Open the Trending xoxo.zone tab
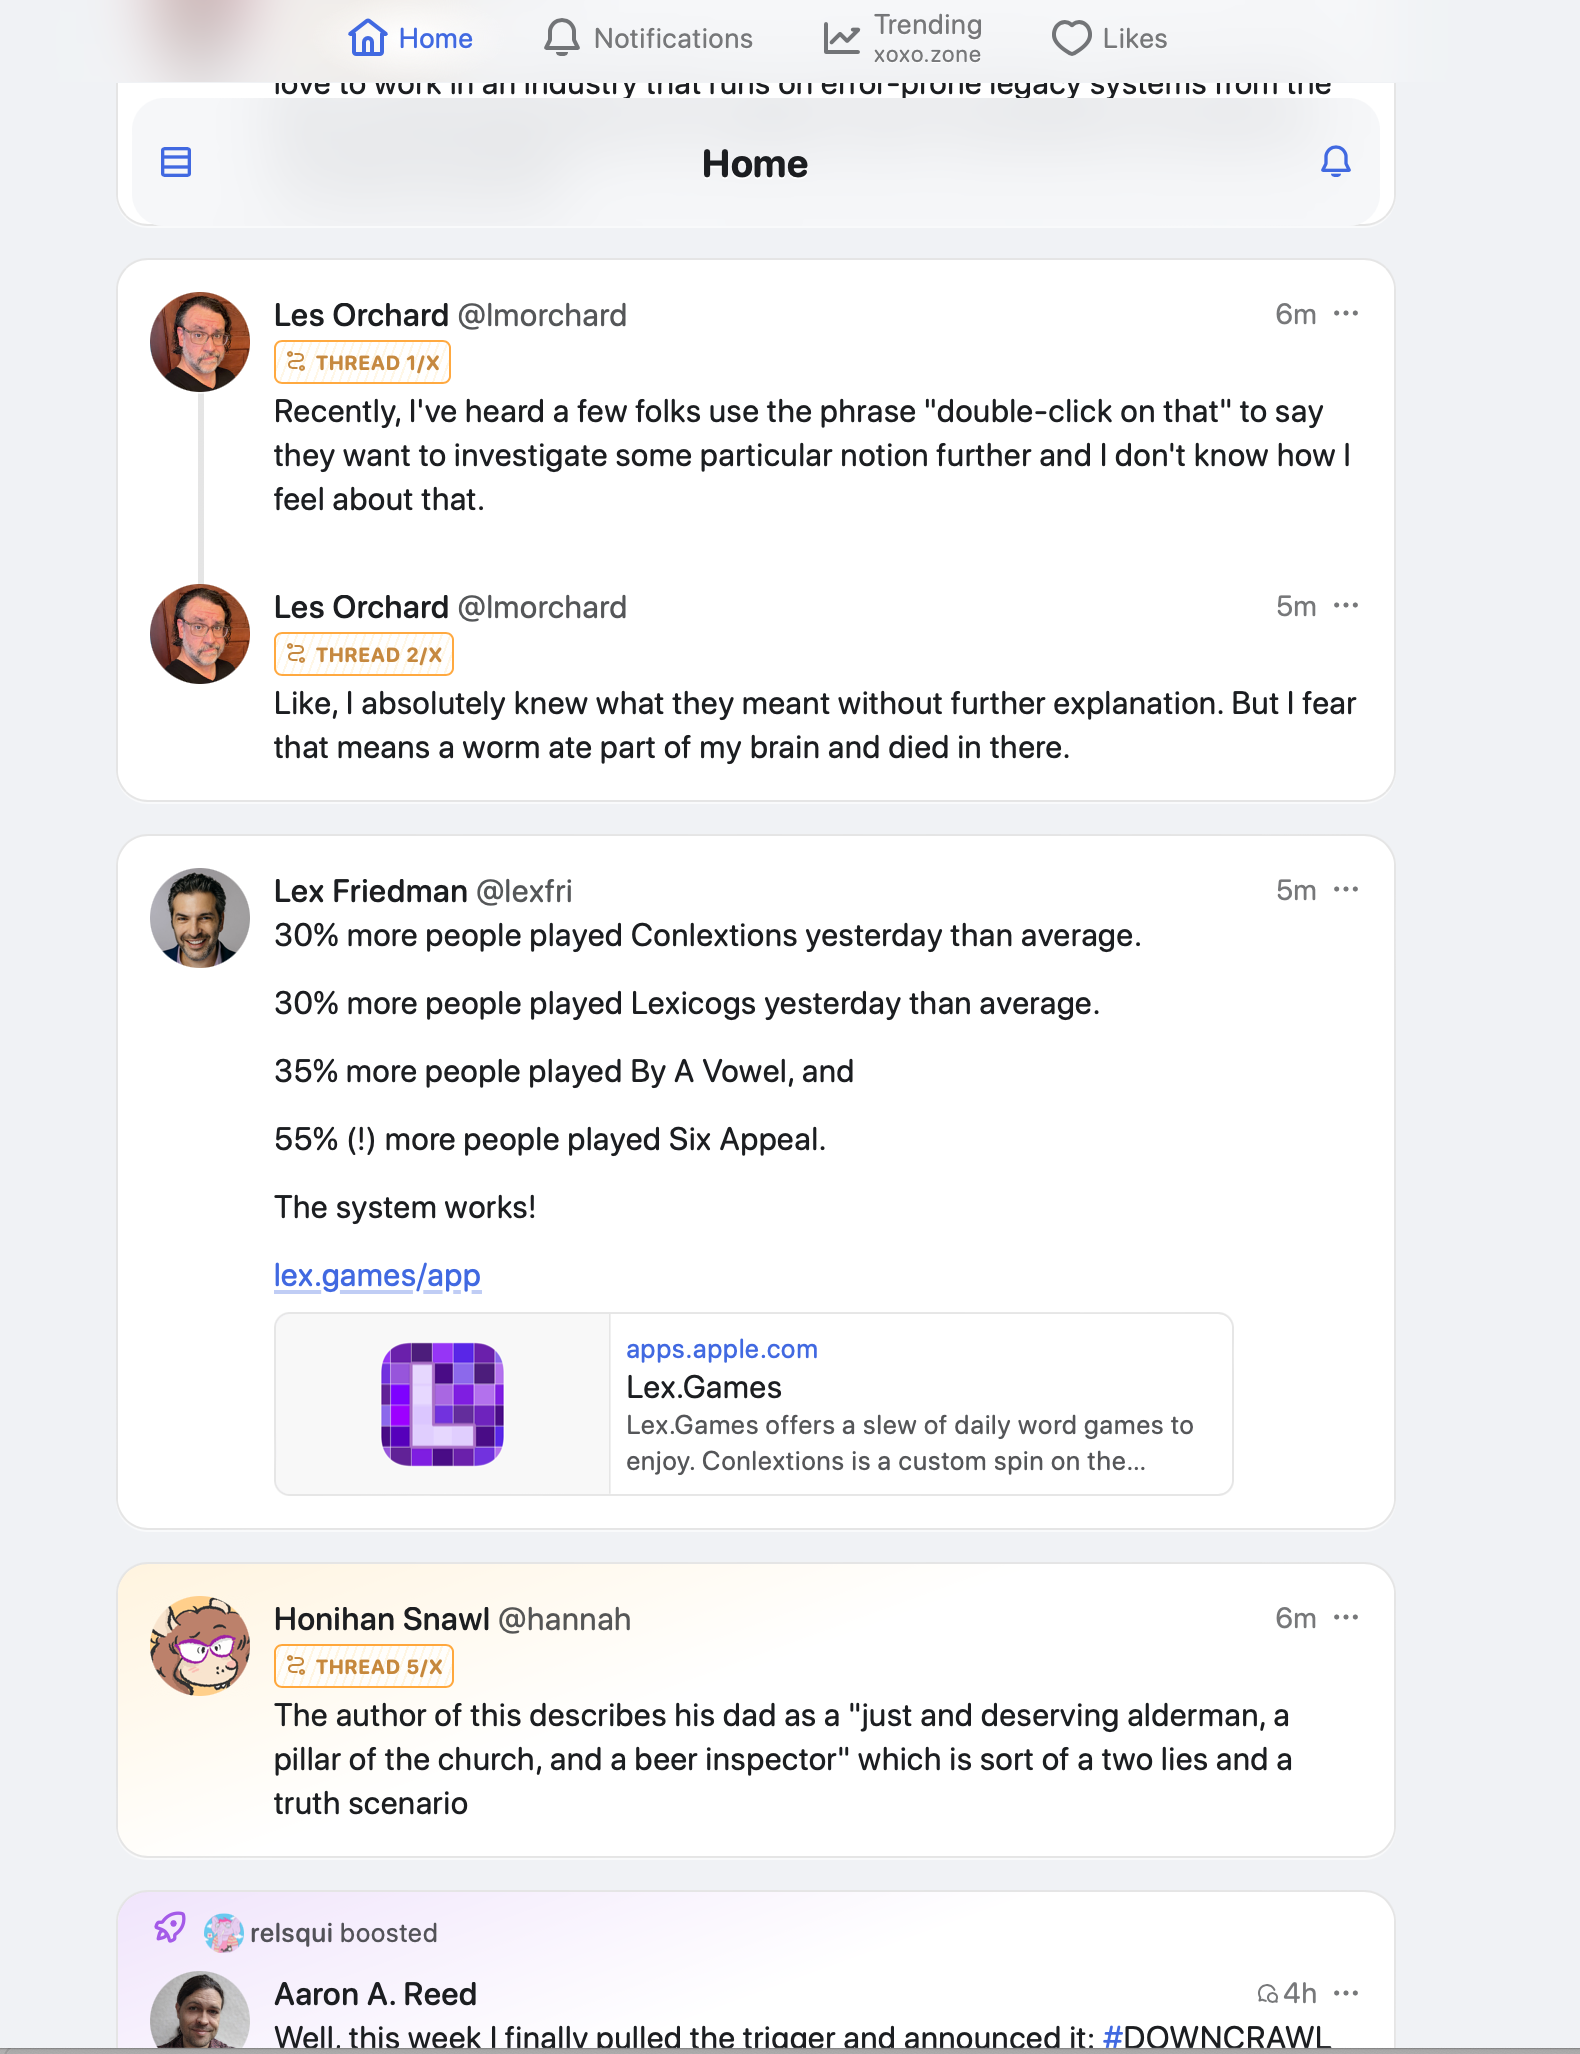1580x2054 pixels. pyautogui.click(x=903, y=38)
